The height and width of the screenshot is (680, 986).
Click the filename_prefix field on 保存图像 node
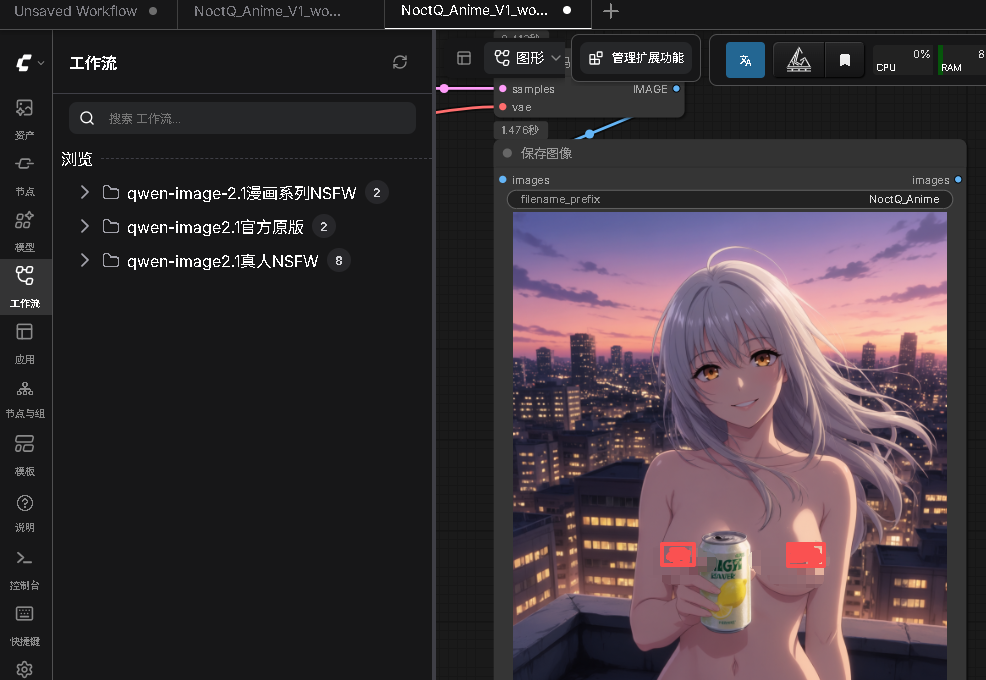[729, 199]
